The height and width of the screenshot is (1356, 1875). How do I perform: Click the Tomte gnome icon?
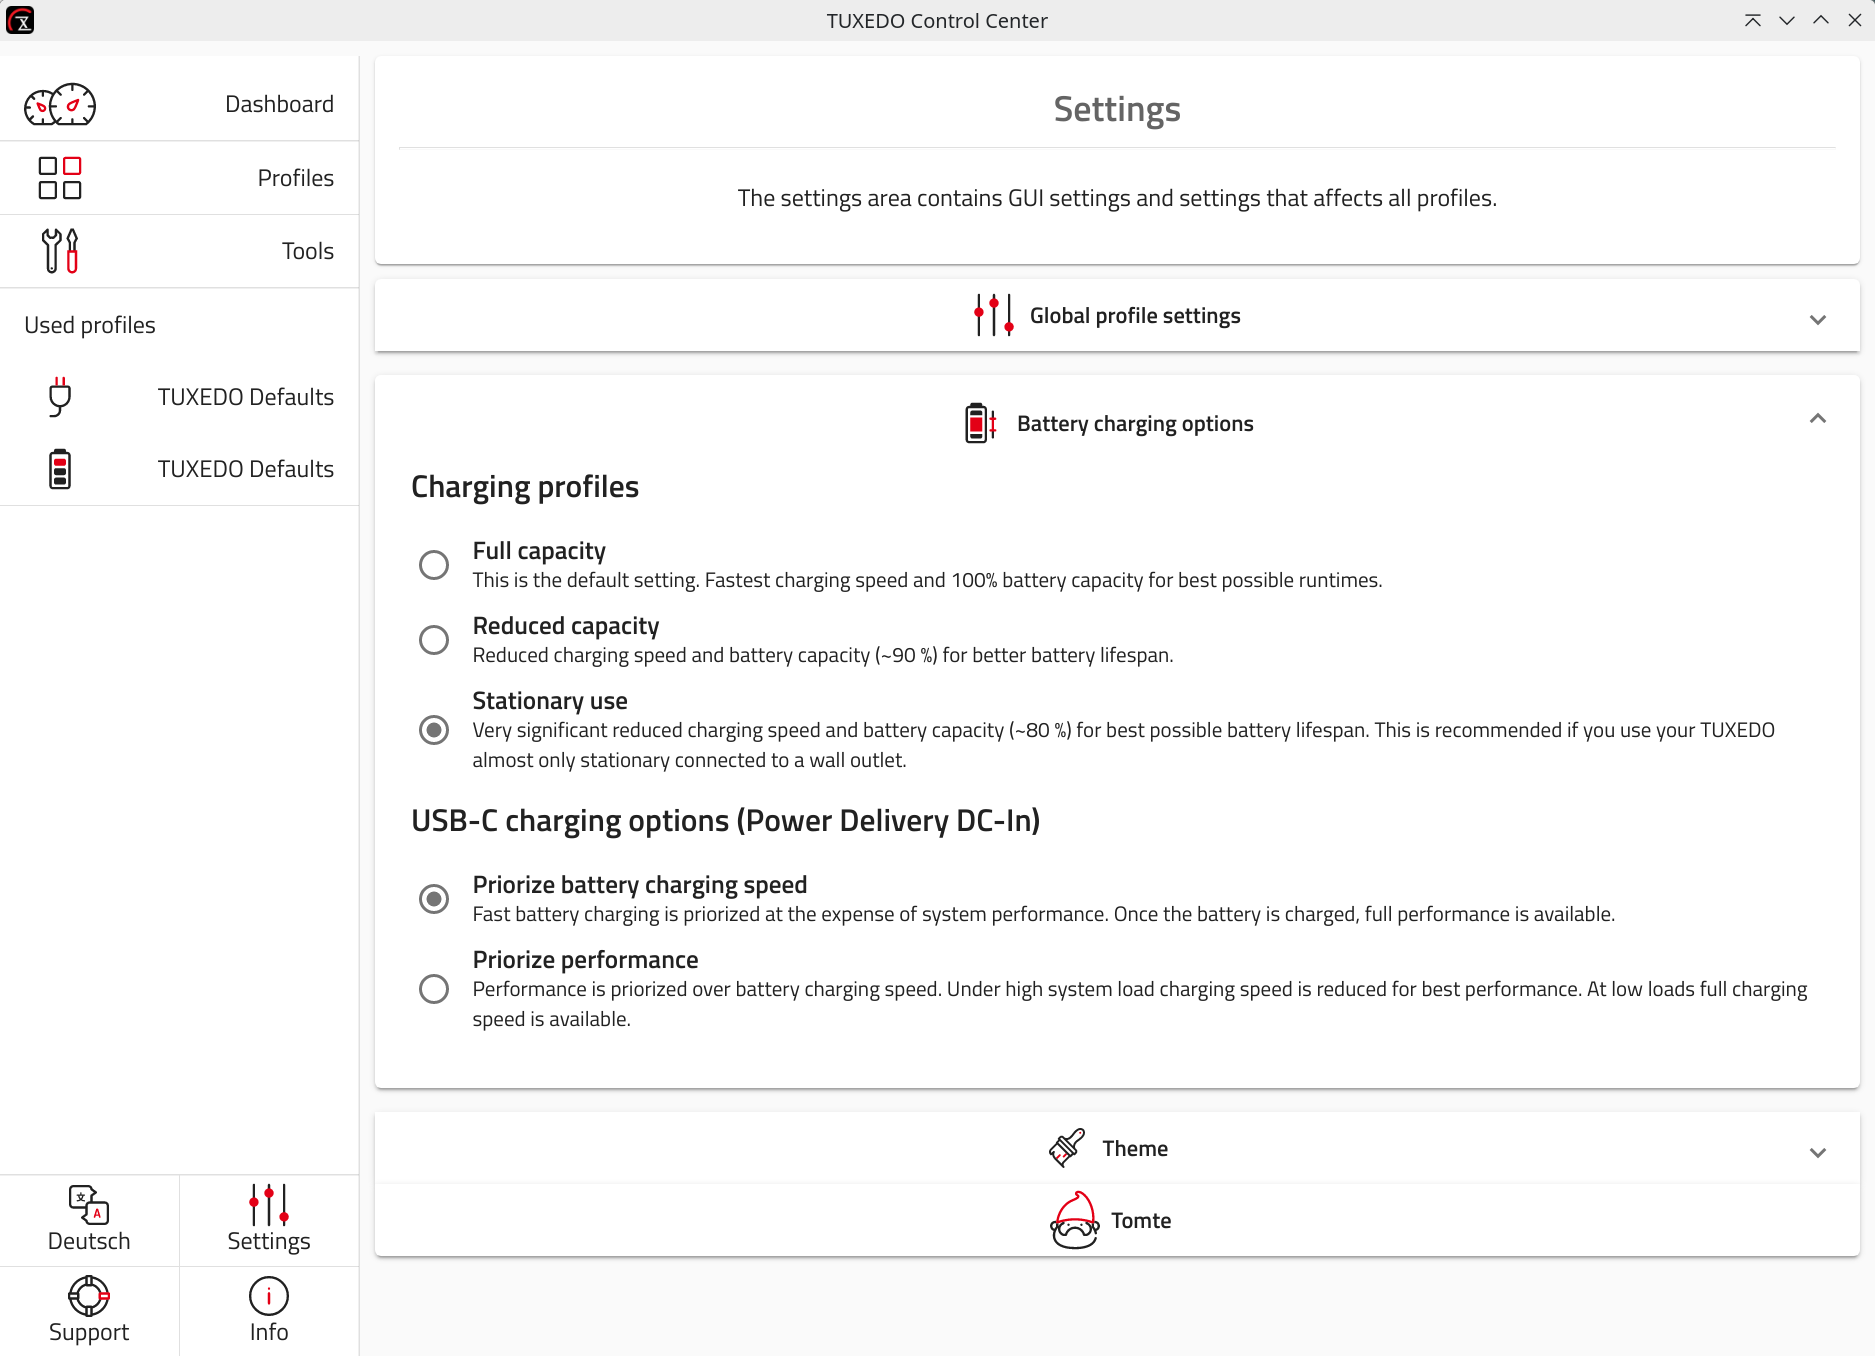(1075, 1220)
